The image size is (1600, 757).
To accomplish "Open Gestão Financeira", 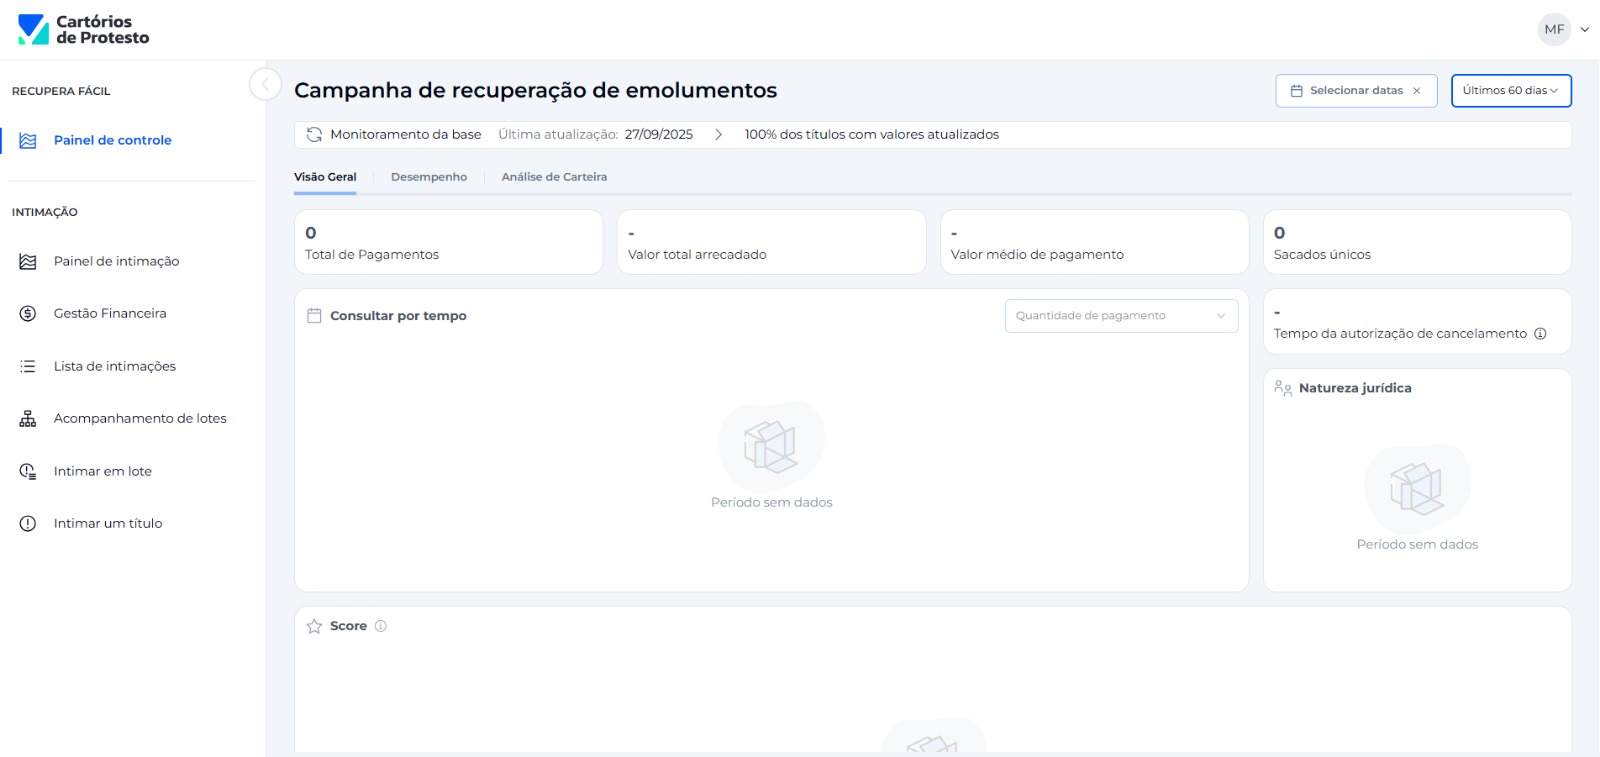I will pyautogui.click(x=110, y=314).
